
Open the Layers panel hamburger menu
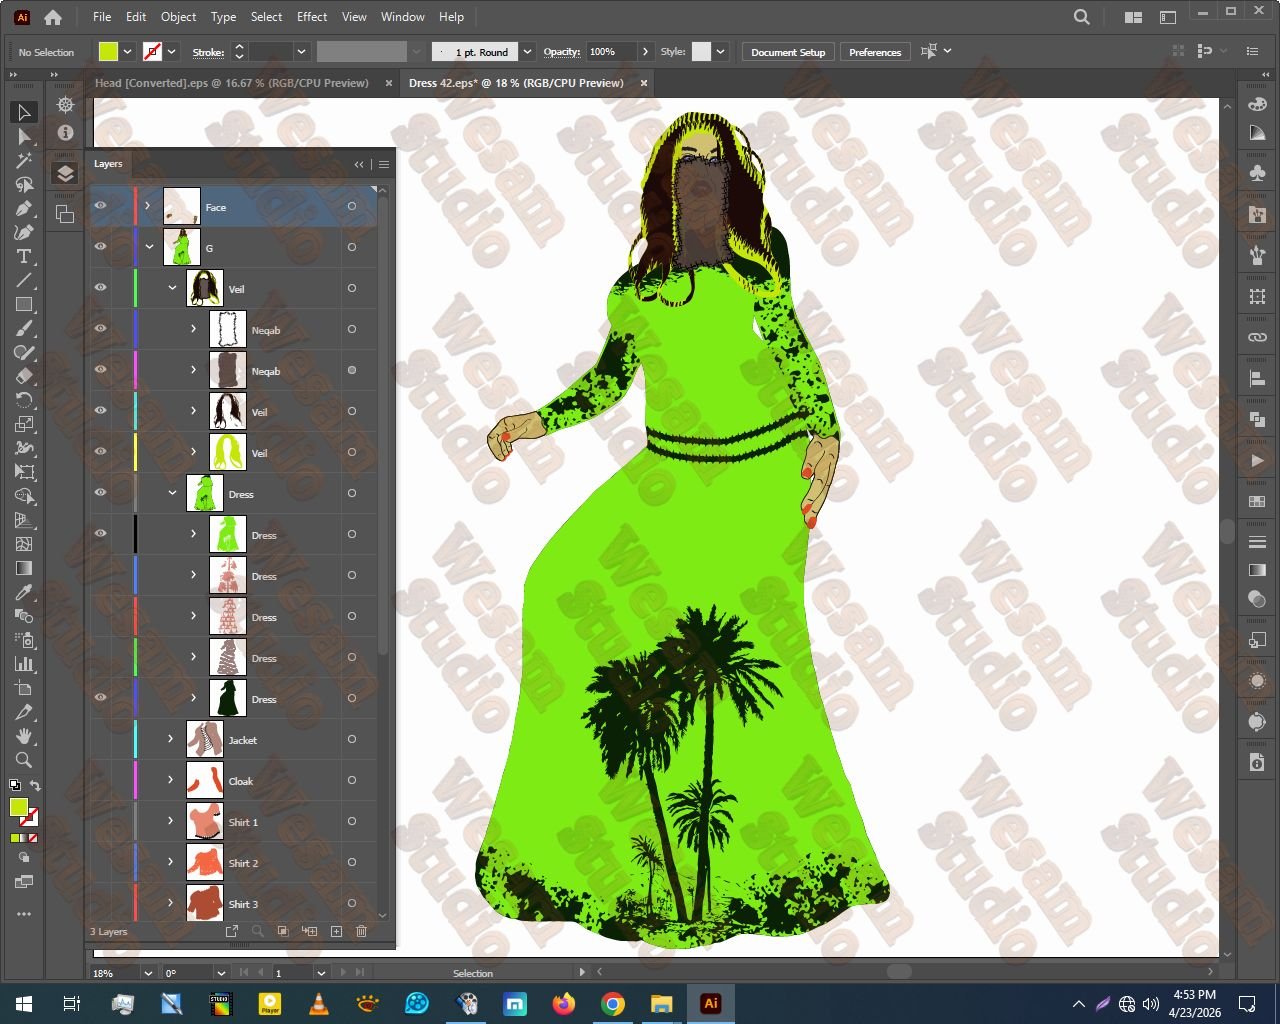pyautogui.click(x=383, y=164)
